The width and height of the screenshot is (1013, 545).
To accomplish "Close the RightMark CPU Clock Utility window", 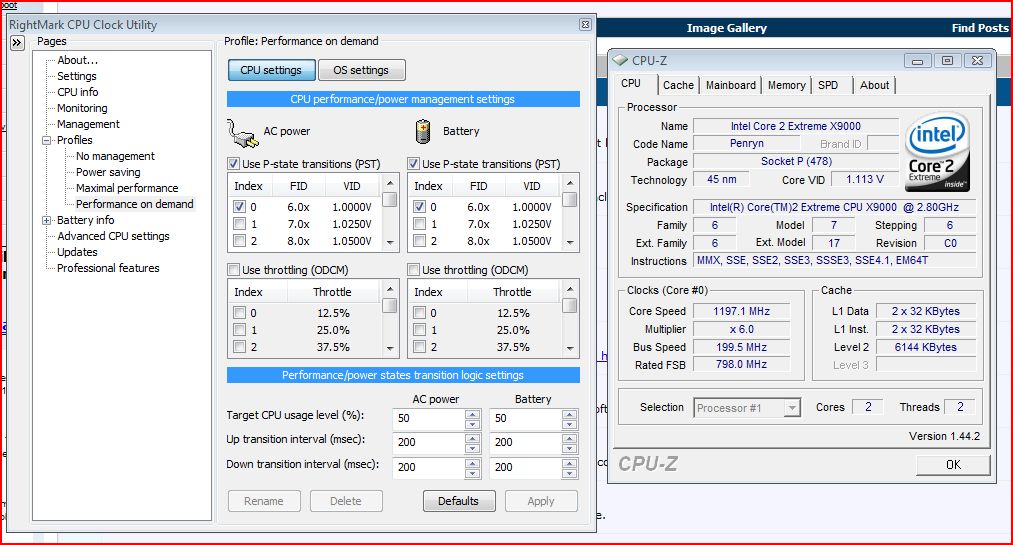I will (x=585, y=25).
